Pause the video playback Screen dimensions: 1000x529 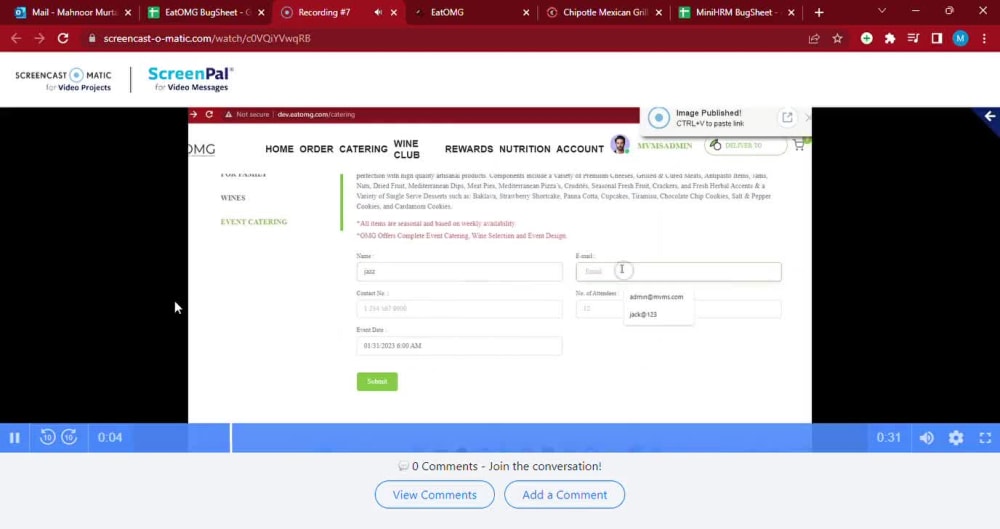point(15,438)
